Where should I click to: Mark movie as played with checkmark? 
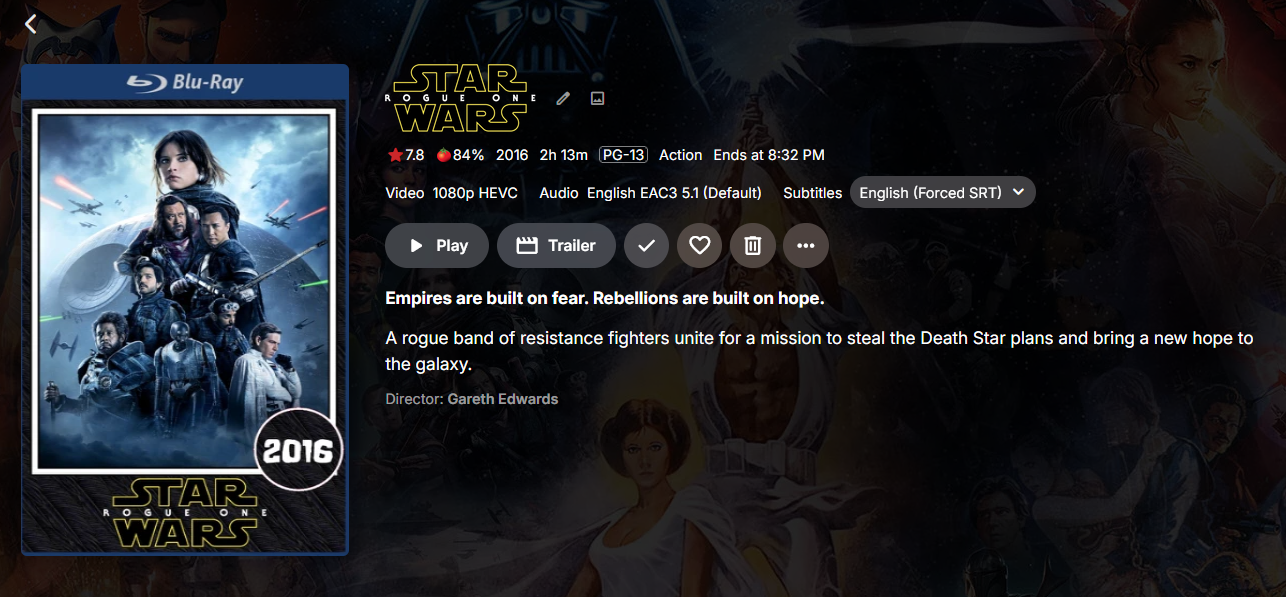pyautogui.click(x=646, y=245)
